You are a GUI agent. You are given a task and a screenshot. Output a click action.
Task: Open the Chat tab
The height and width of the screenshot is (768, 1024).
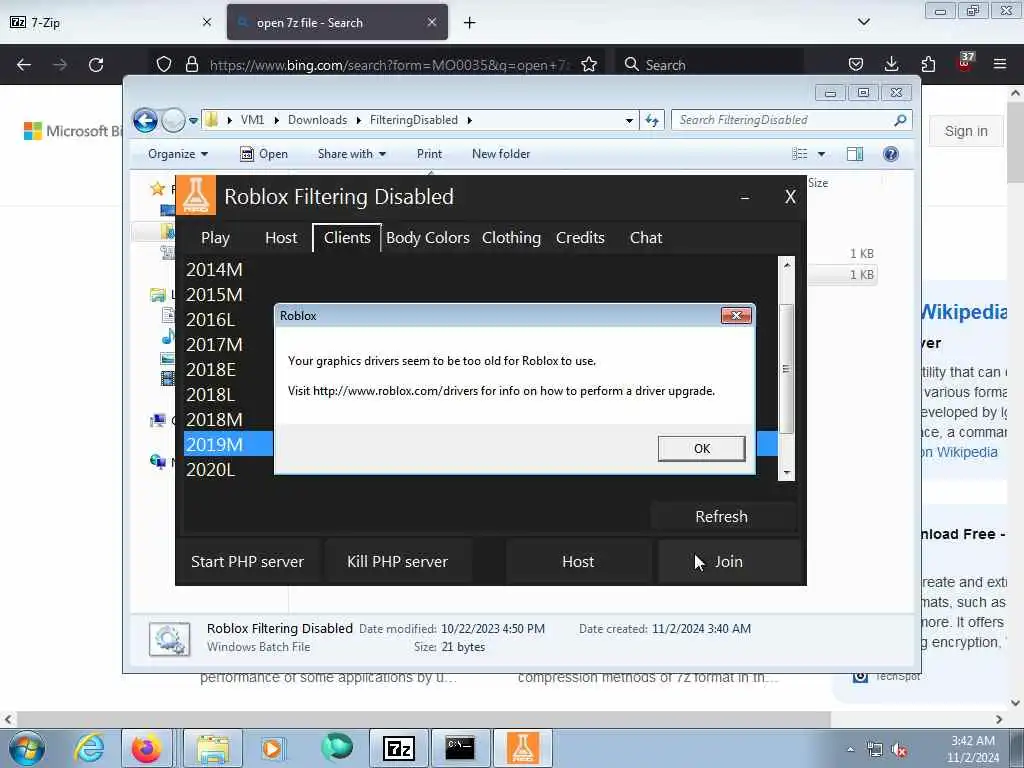646,238
